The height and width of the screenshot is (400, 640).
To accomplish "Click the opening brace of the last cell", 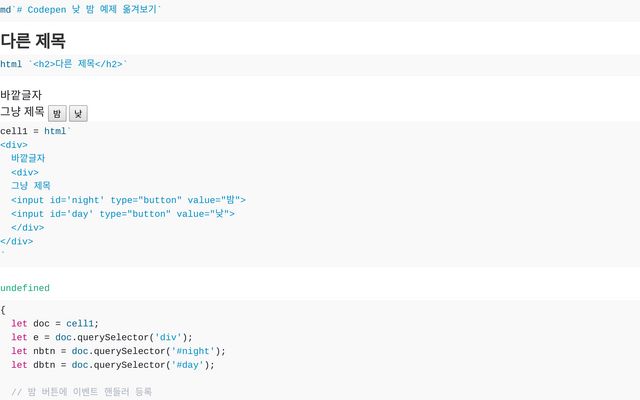I will pos(3,310).
